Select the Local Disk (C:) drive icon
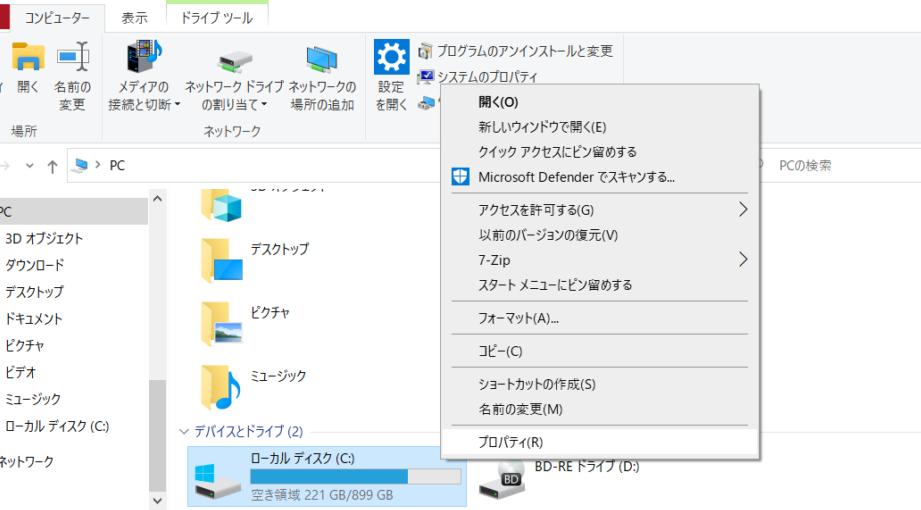 click(217, 476)
